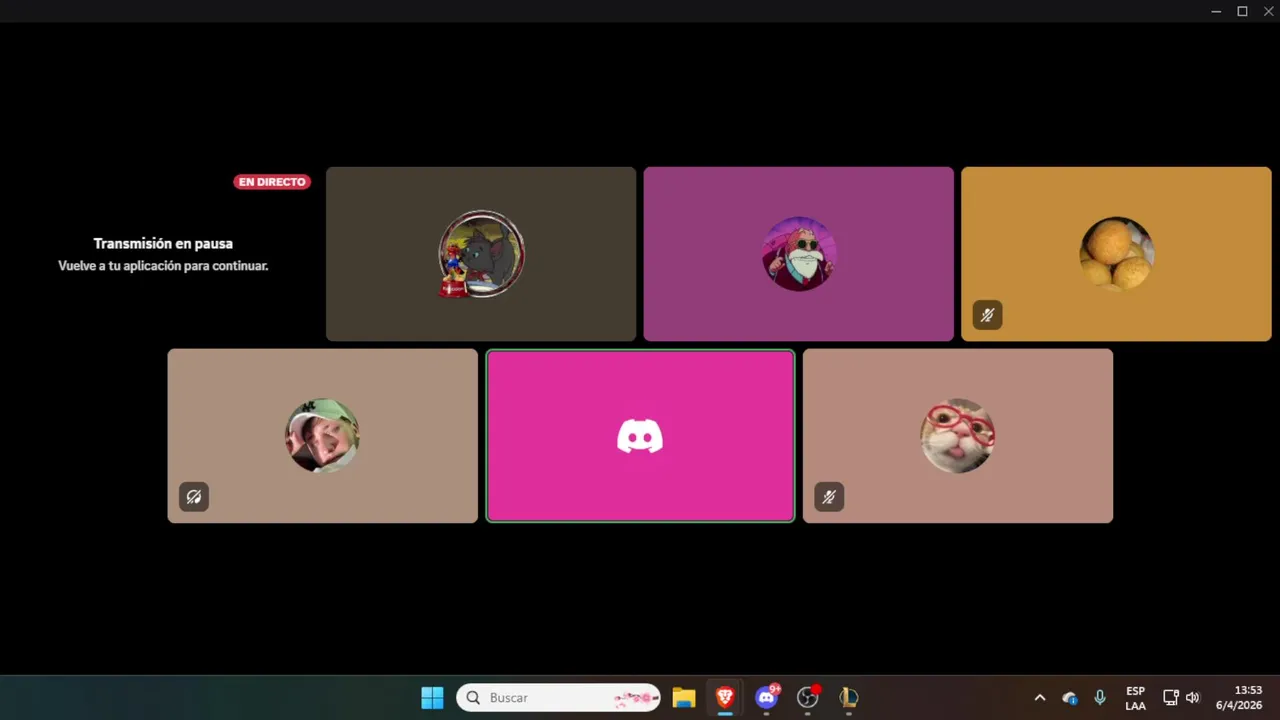Click the microphone tray icon
The width and height of the screenshot is (1280, 720).
pyautogui.click(x=1100, y=698)
